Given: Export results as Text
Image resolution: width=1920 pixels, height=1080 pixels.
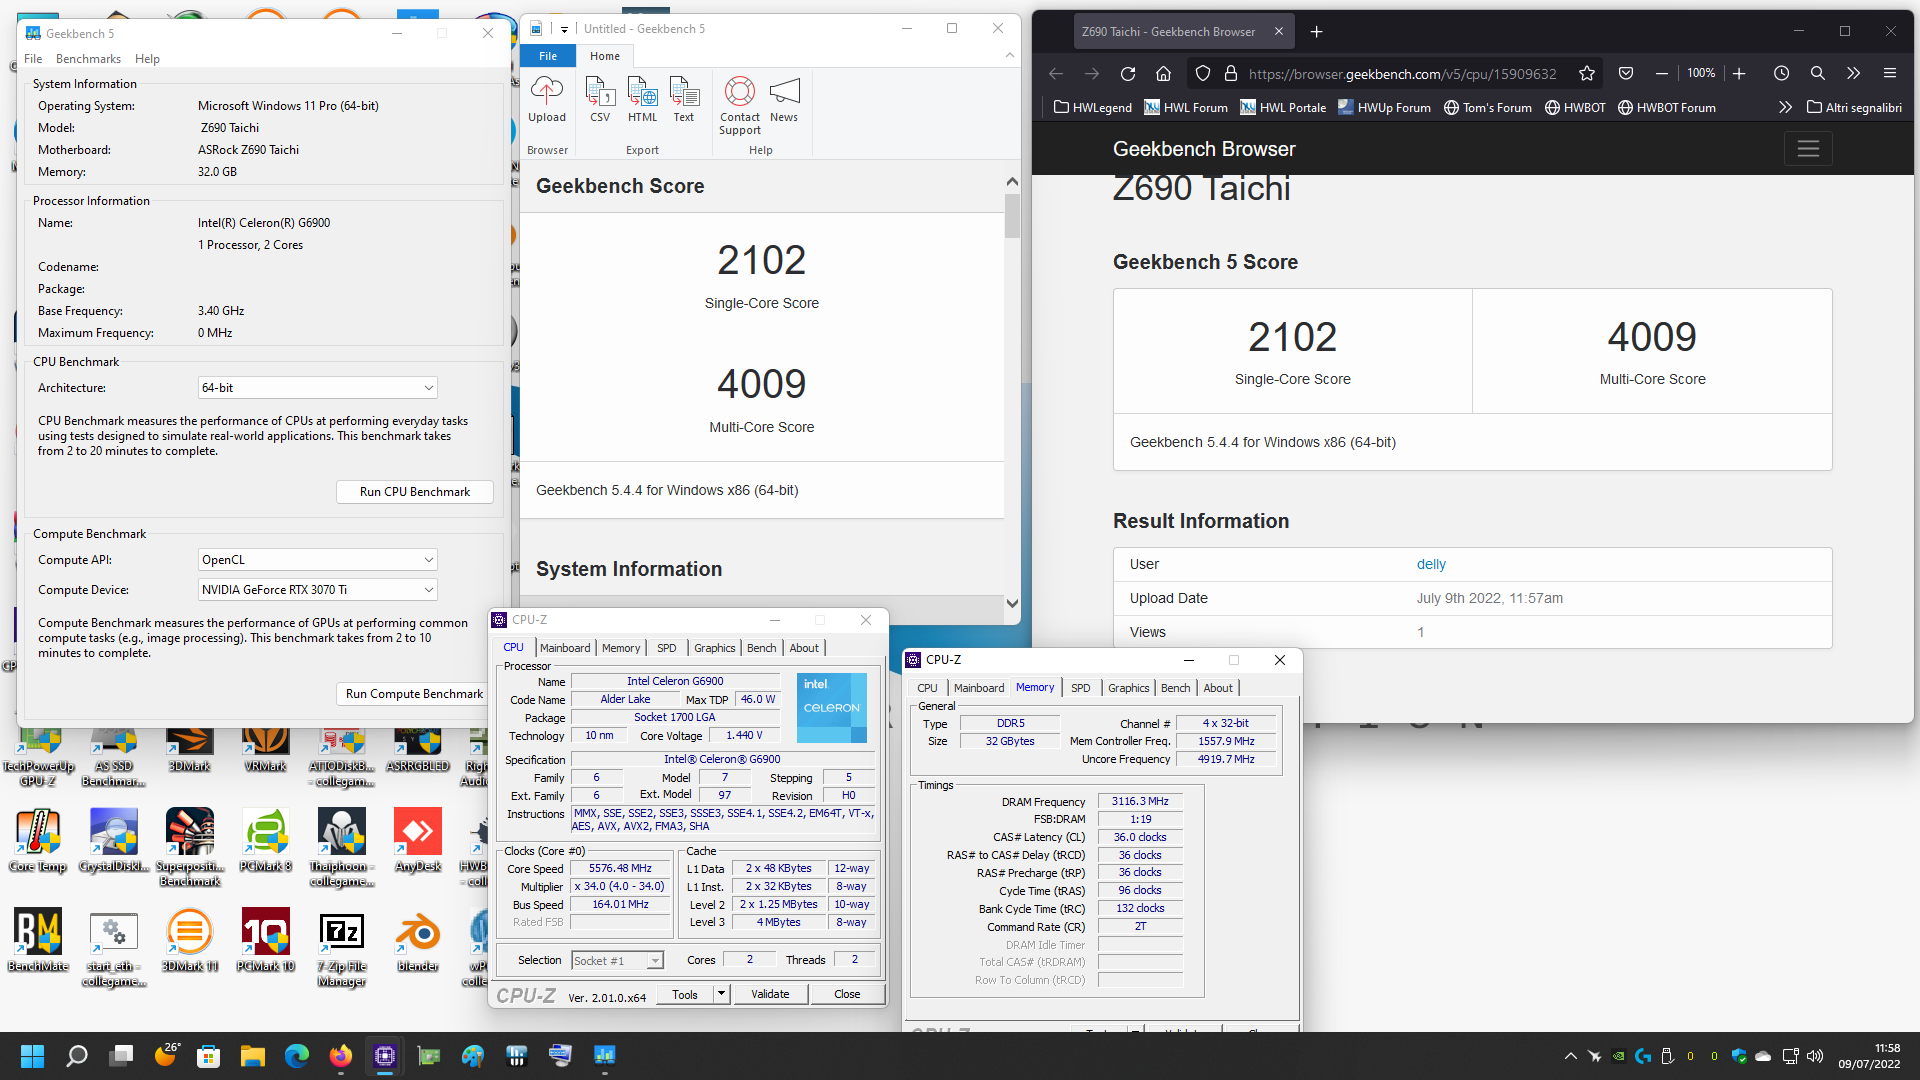Looking at the screenshot, I should pyautogui.click(x=684, y=100).
